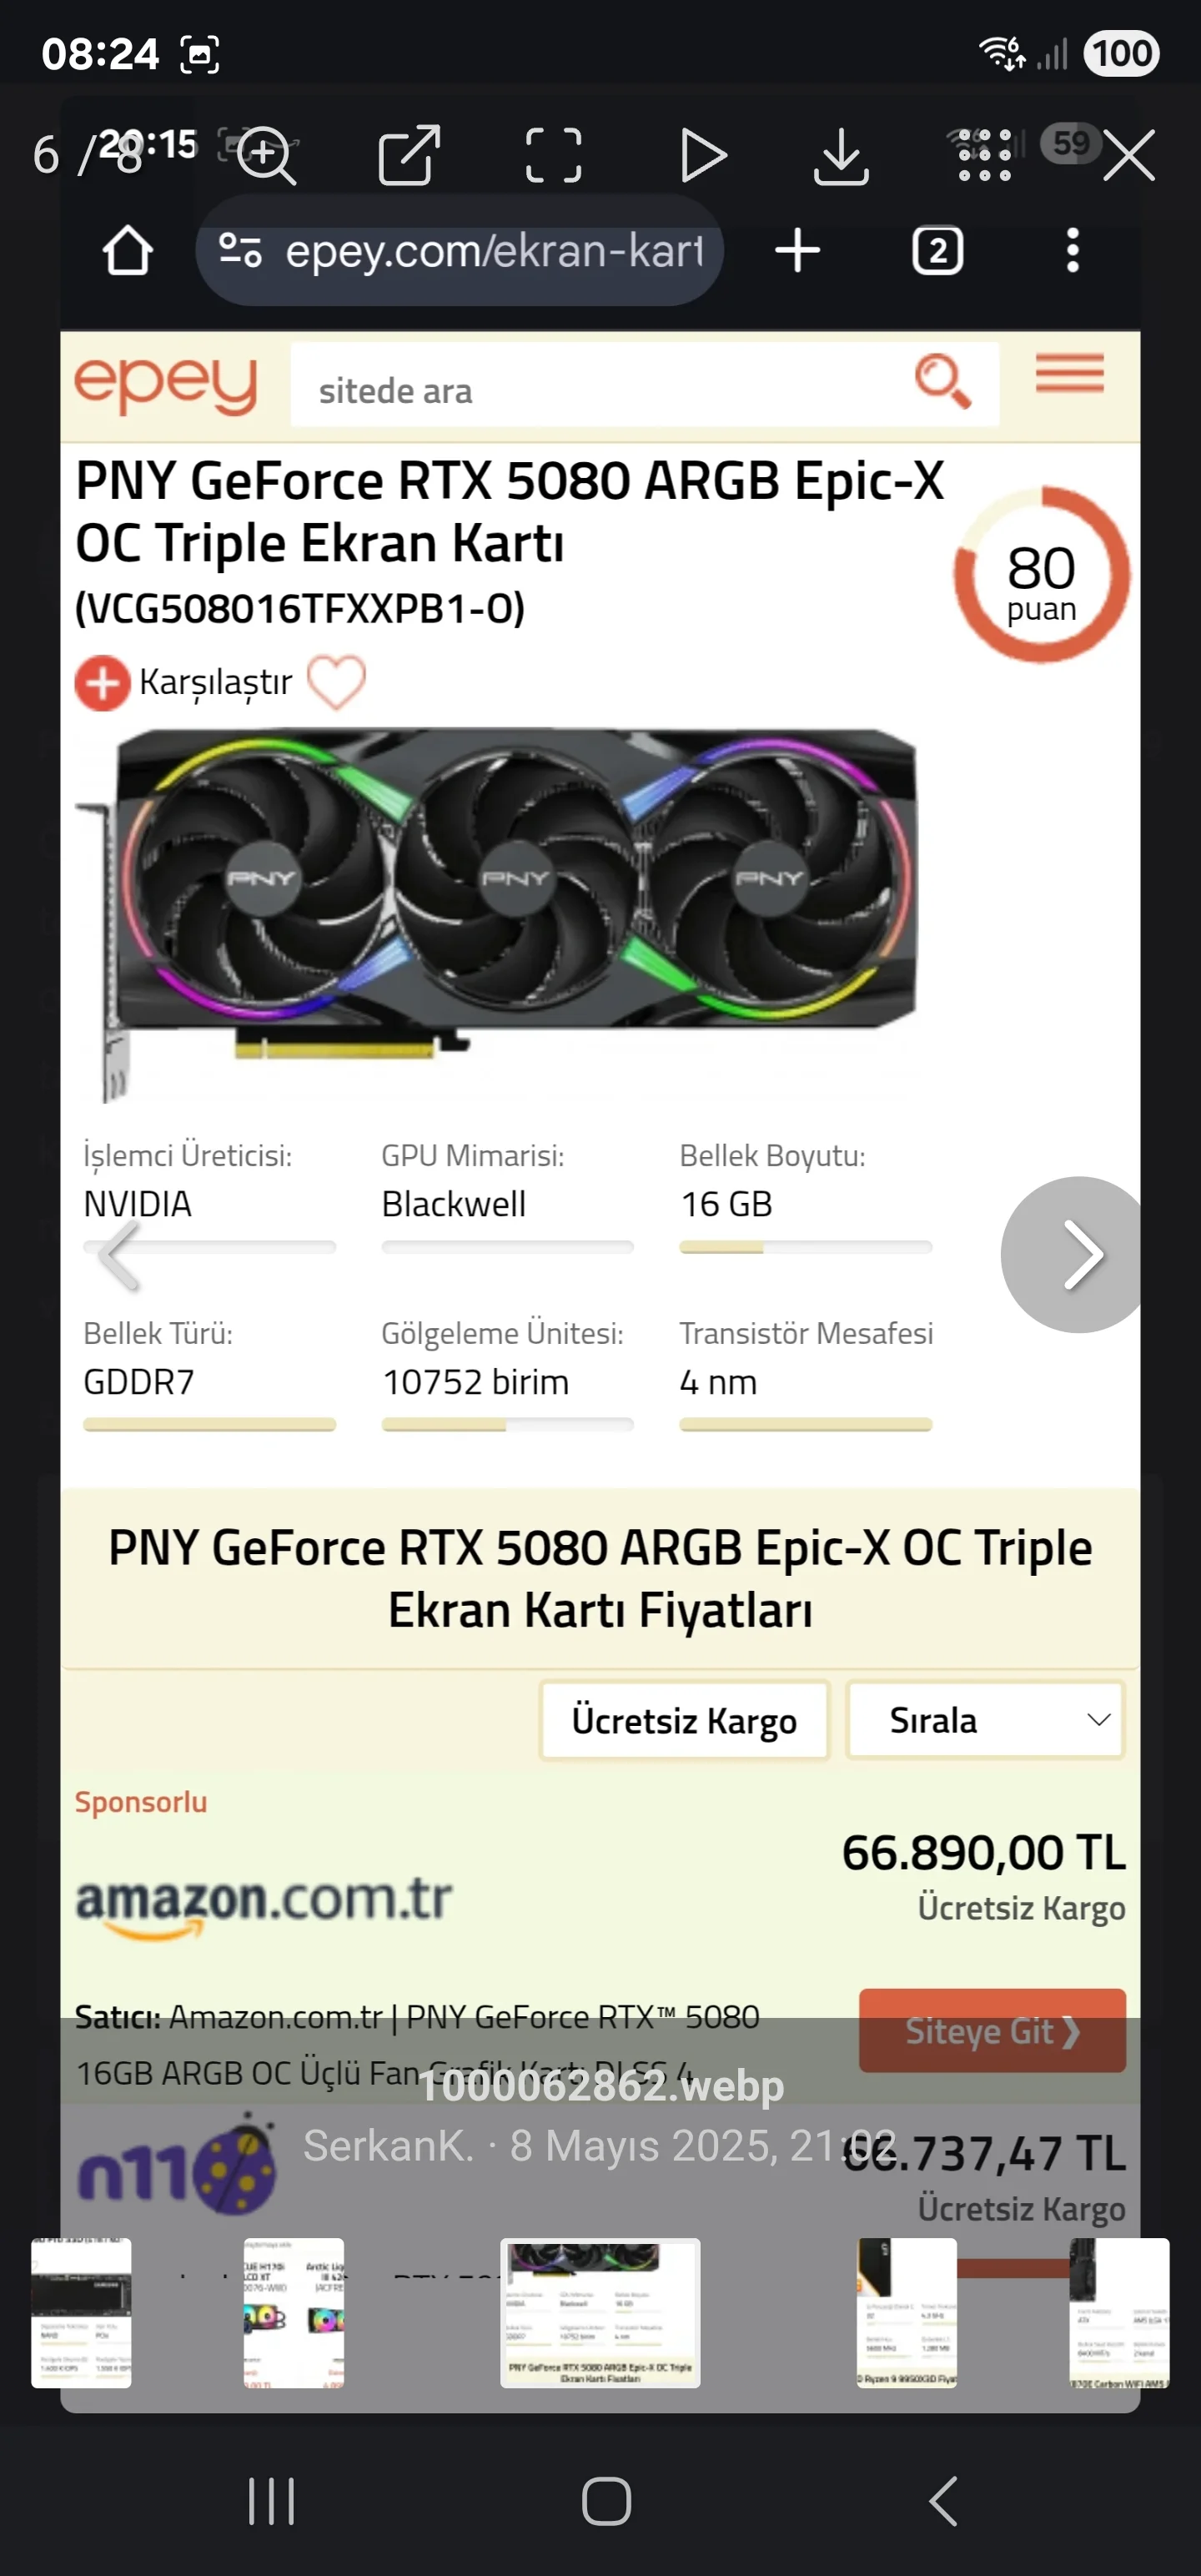Close the image viewer

pyautogui.click(x=1129, y=155)
